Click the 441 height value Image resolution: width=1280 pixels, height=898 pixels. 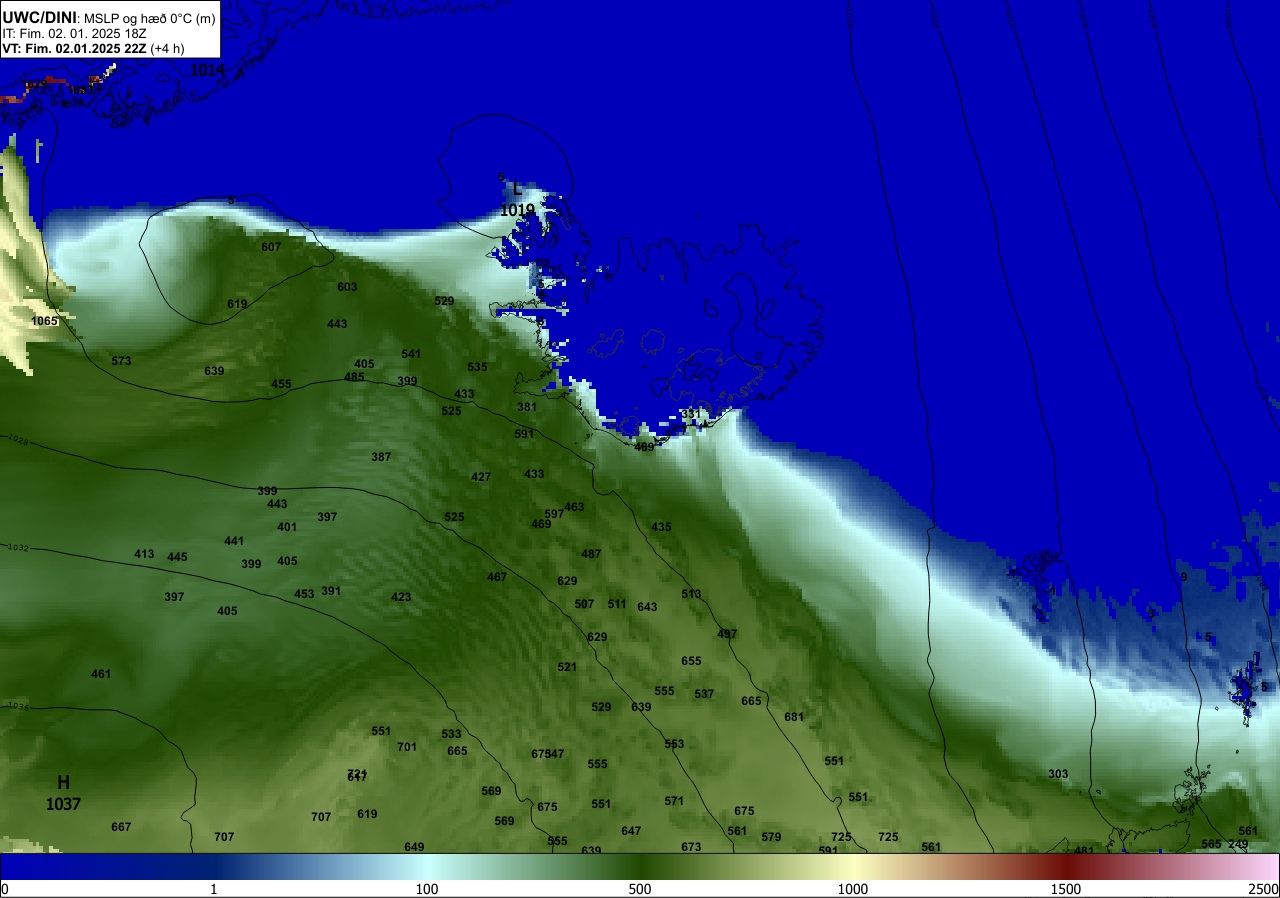234,541
